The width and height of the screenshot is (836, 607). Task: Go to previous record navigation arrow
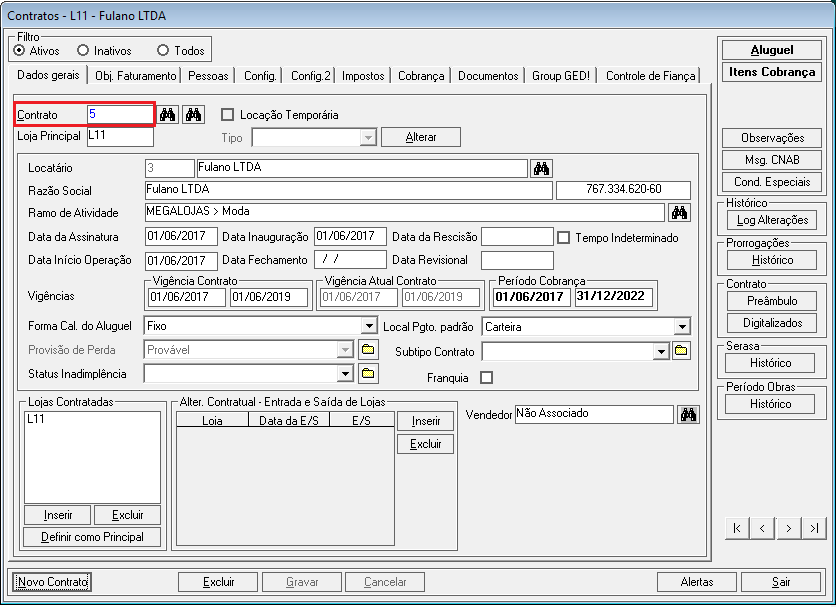pos(762,528)
